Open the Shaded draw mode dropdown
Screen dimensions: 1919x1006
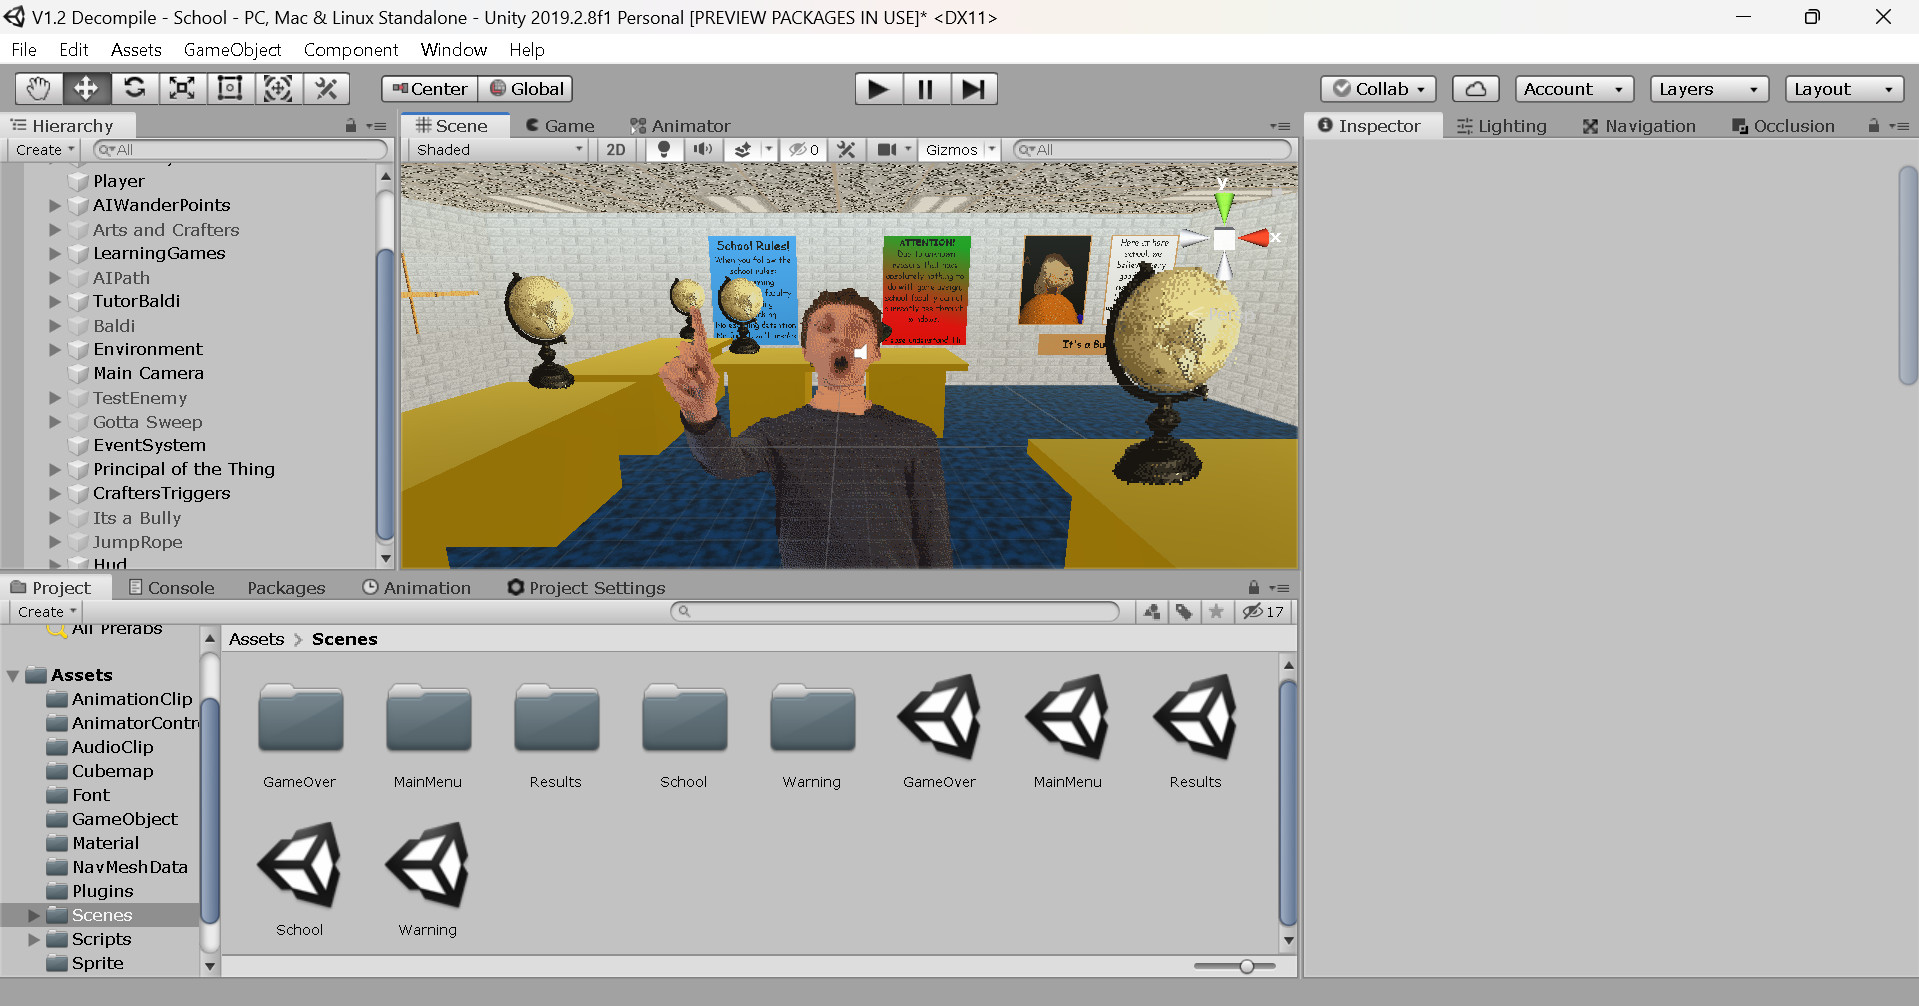[497, 150]
